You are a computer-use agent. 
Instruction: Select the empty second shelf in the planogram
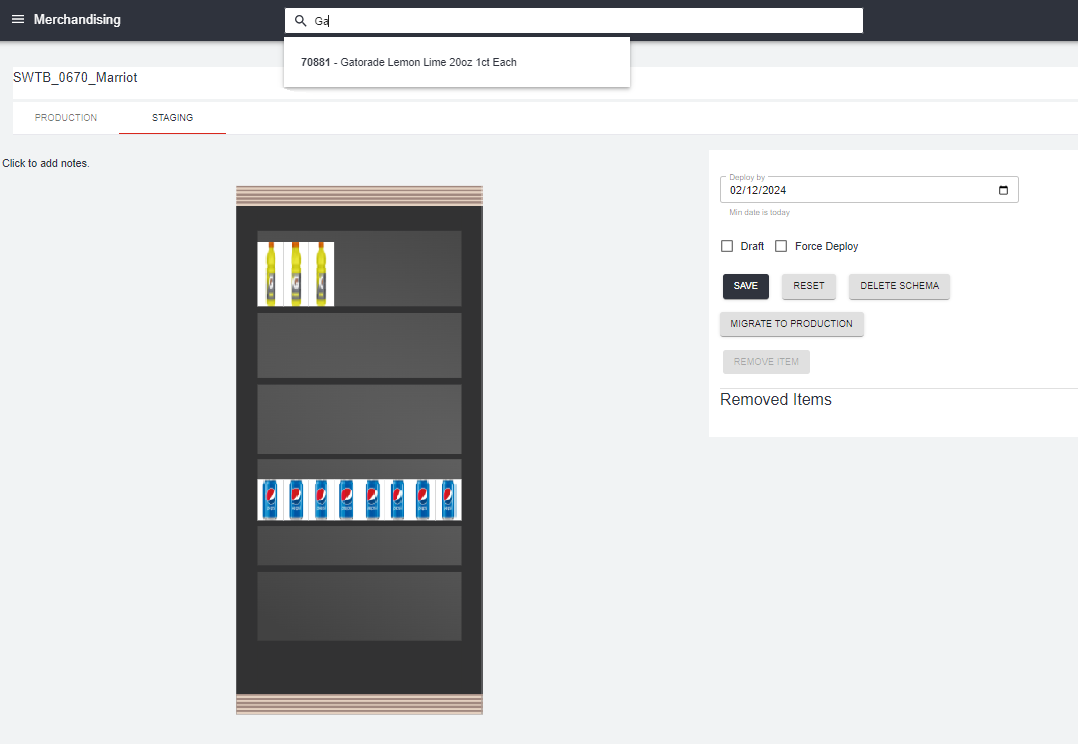pyautogui.click(x=359, y=346)
